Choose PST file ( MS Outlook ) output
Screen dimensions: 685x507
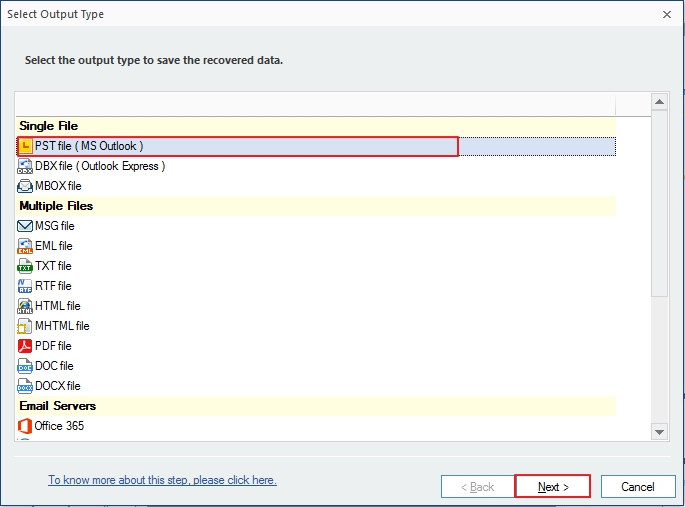(x=89, y=146)
